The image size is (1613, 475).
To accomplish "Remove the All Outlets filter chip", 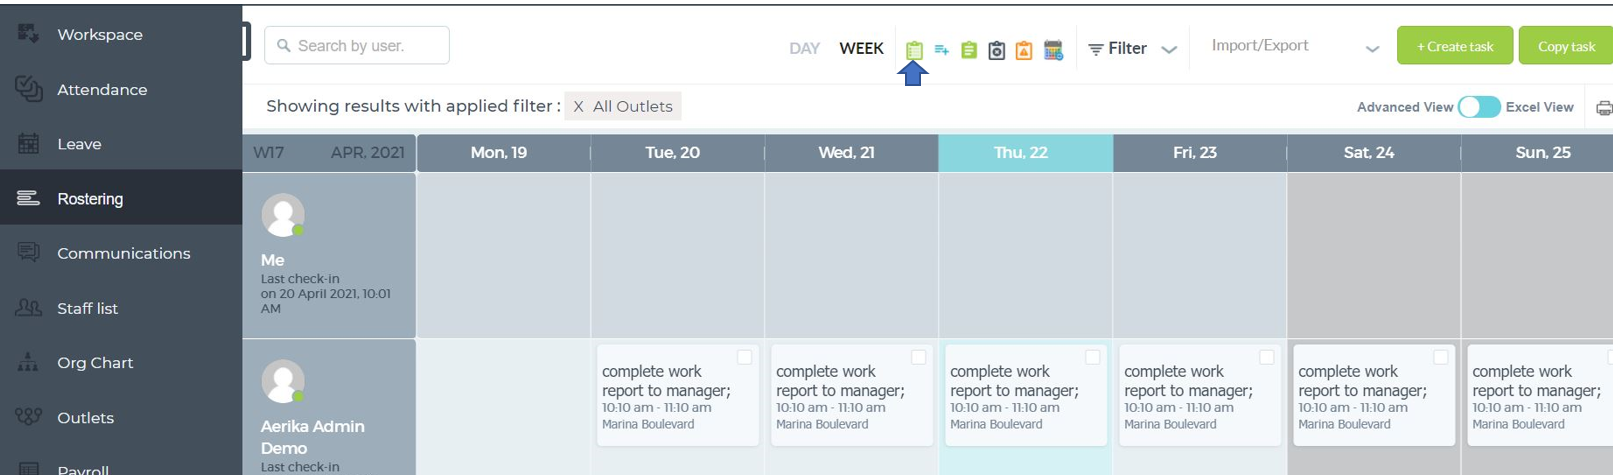I will coord(578,106).
